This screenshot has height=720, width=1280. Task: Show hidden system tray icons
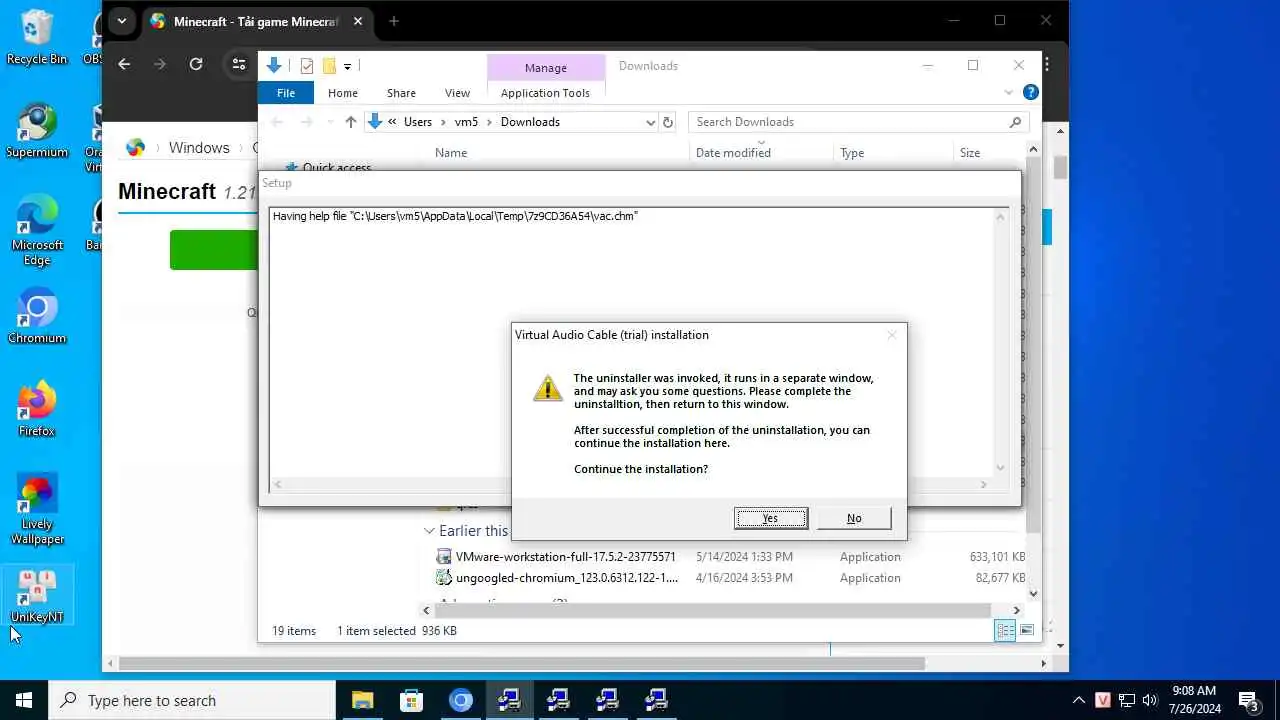[1078, 700]
